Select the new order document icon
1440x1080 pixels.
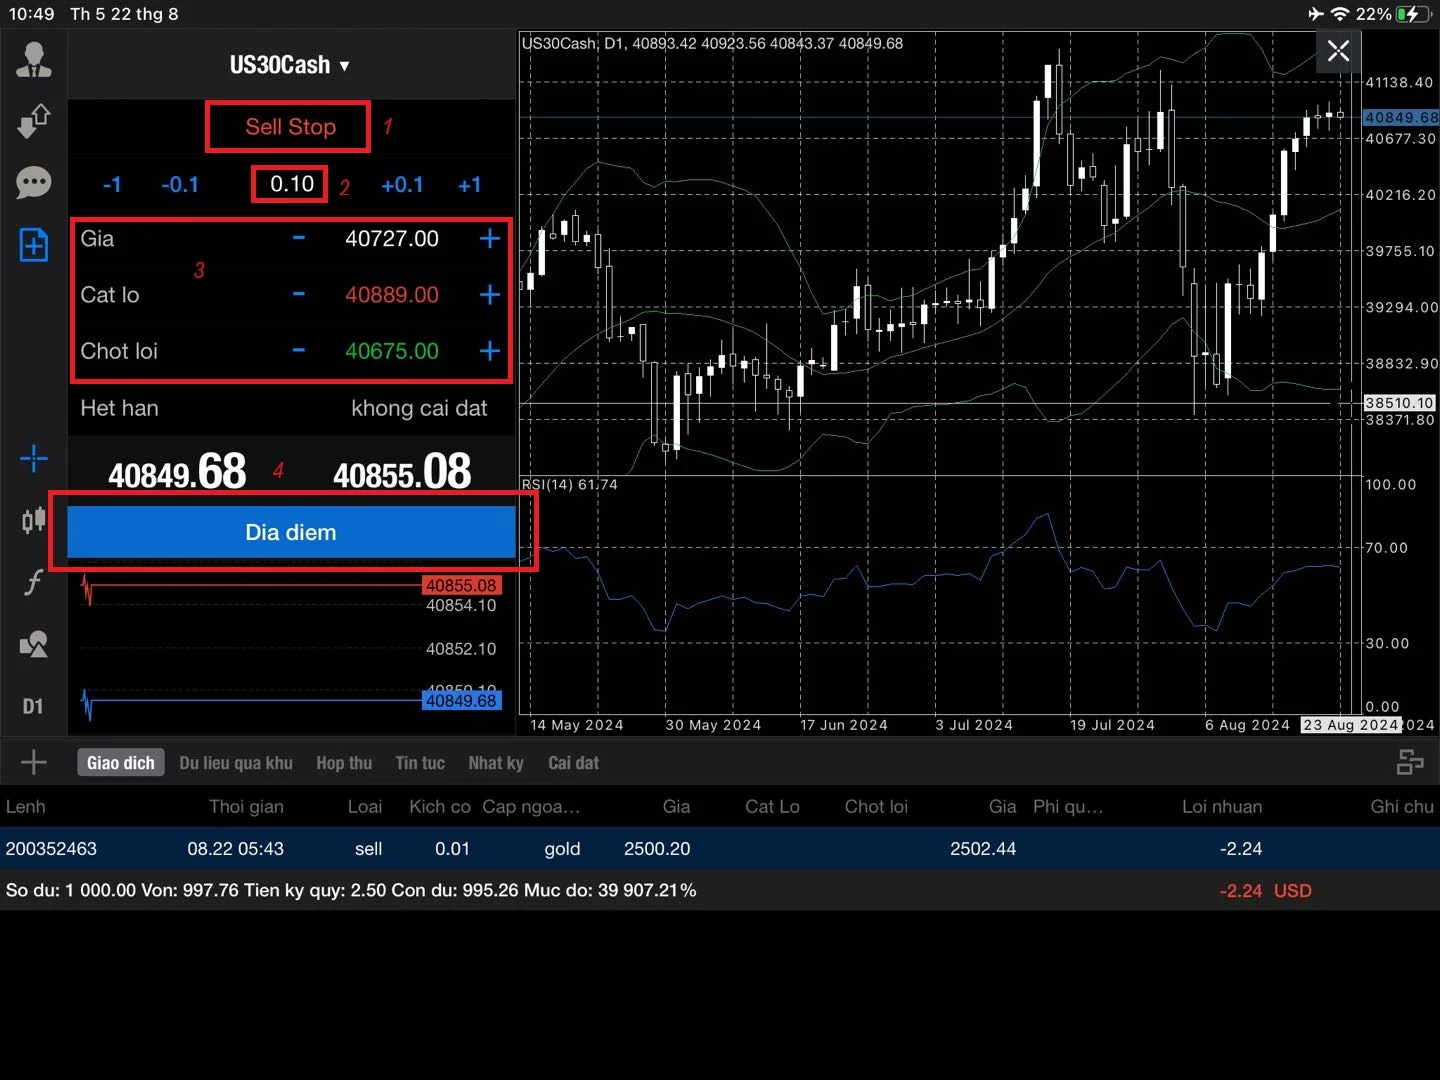click(34, 245)
